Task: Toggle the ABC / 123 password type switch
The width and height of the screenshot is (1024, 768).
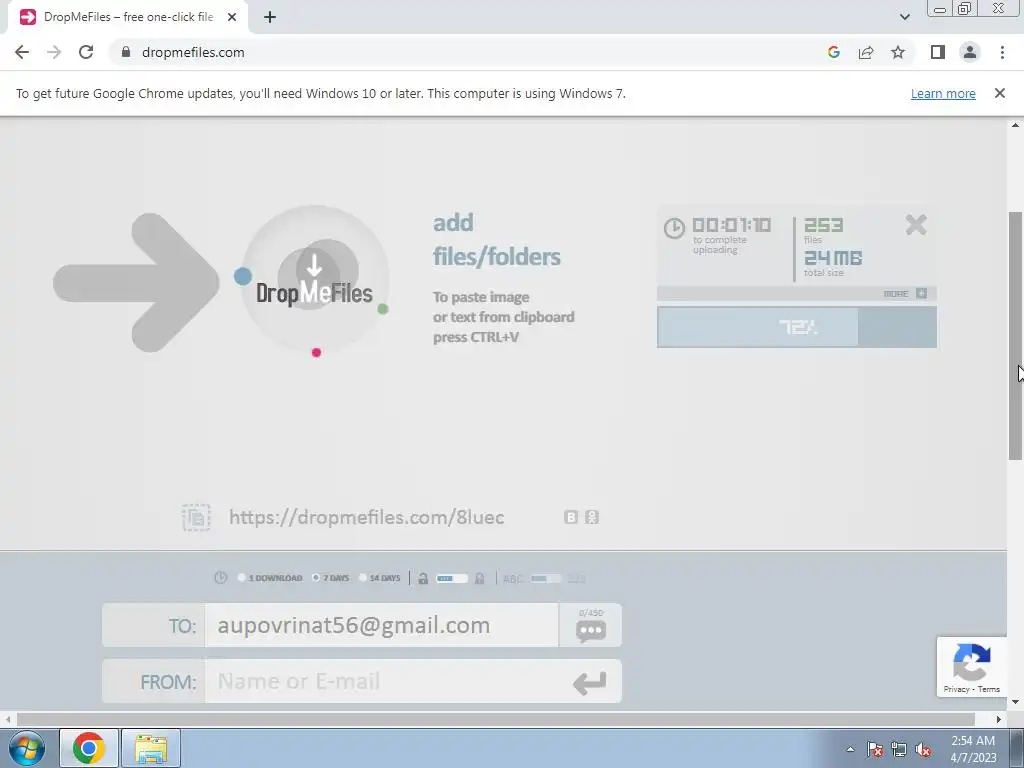Action: (x=545, y=579)
